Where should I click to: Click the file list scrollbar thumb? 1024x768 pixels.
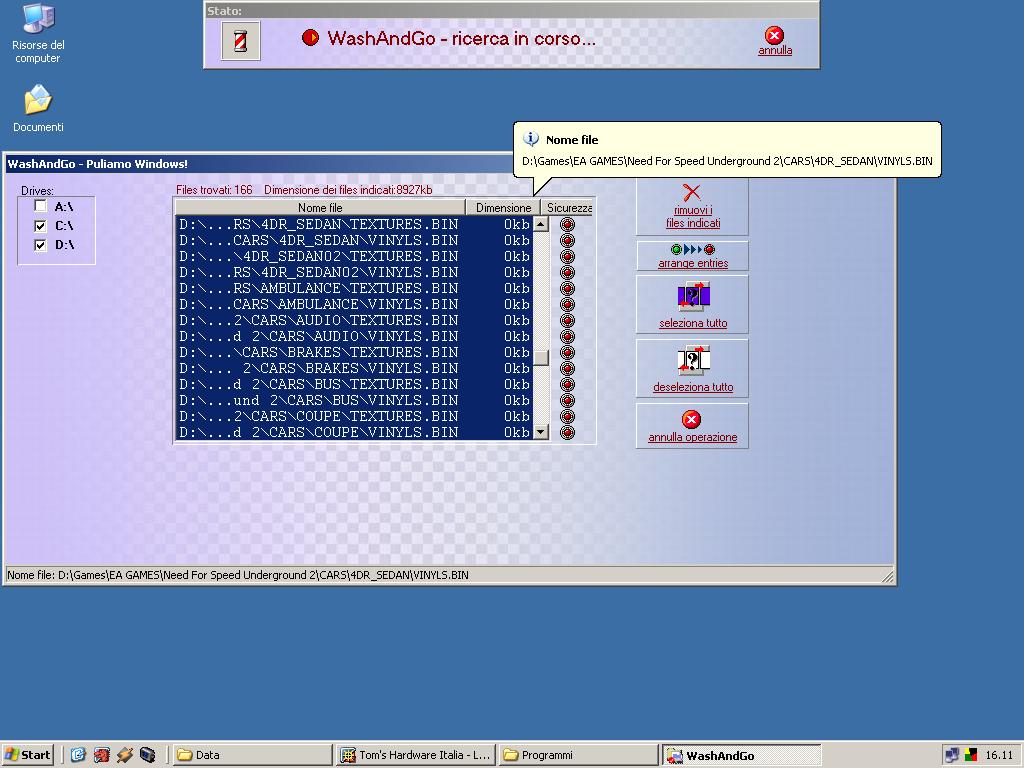pyautogui.click(x=541, y=358)
